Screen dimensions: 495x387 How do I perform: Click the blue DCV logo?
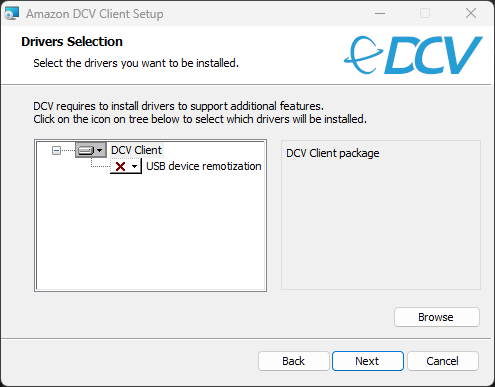413,55
